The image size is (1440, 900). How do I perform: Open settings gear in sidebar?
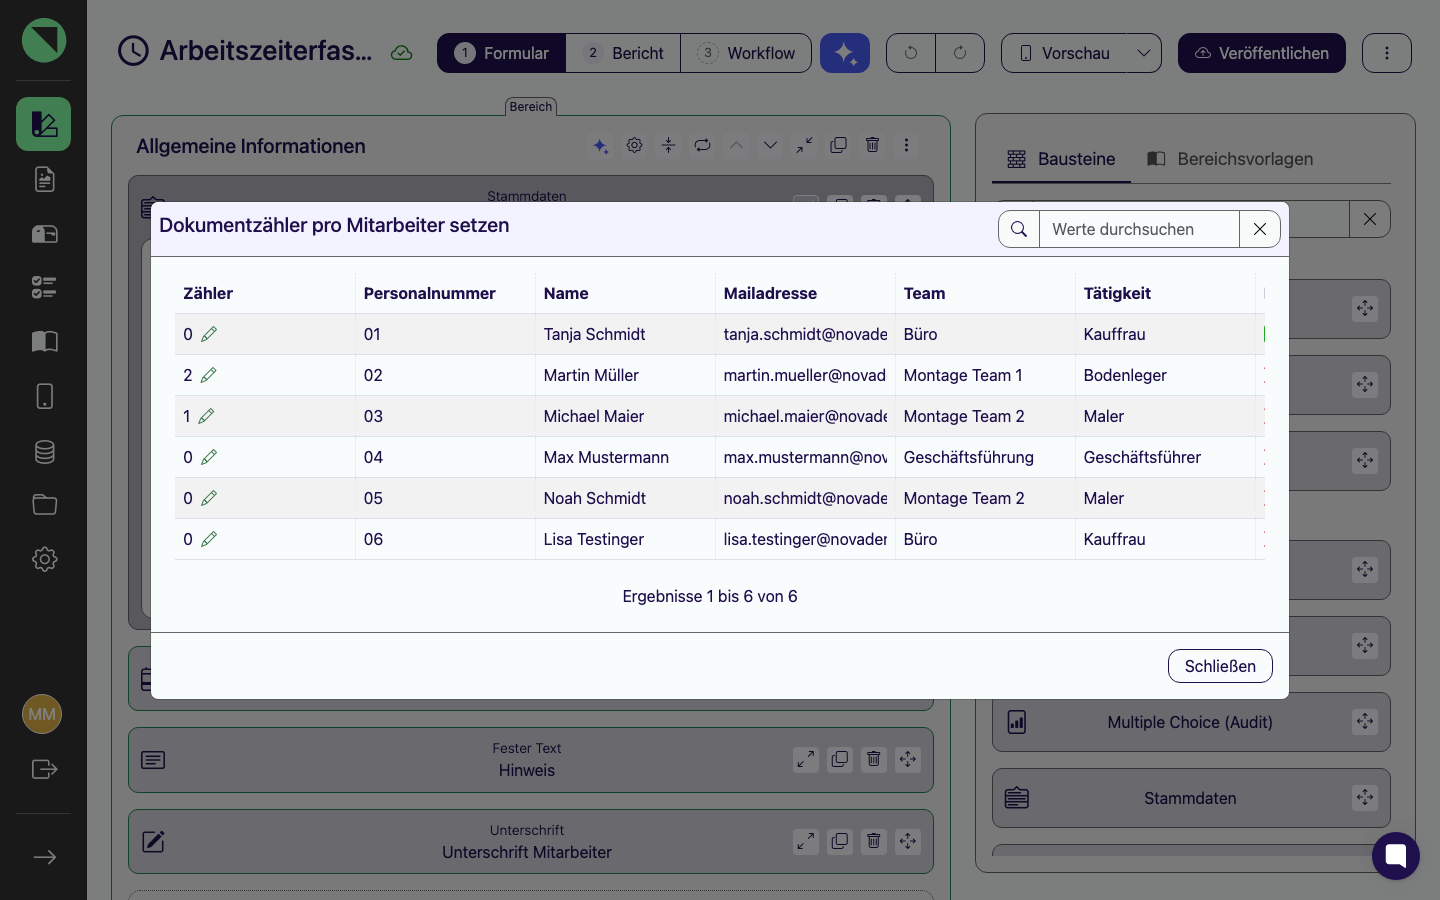44,559
